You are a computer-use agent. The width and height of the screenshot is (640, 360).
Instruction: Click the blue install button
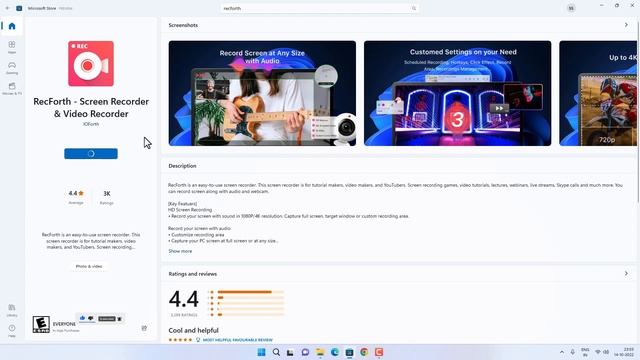click(91, 153)
